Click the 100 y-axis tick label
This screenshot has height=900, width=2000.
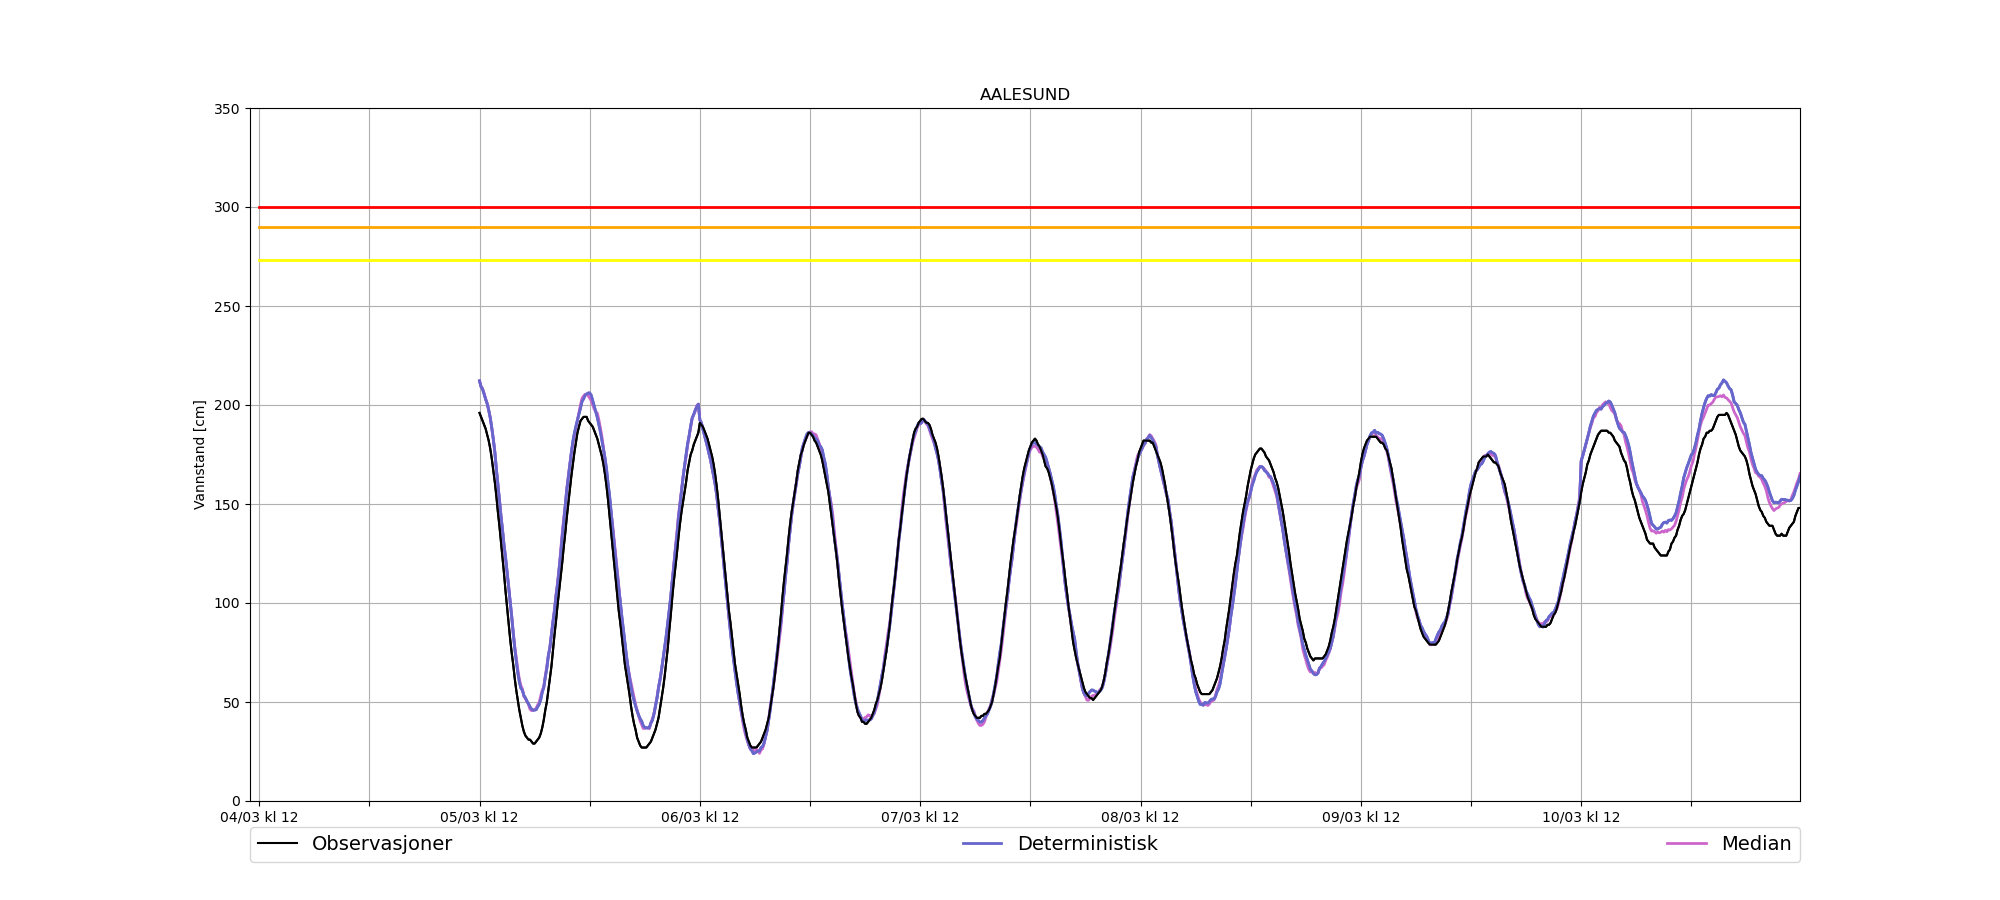pos(228,604)
